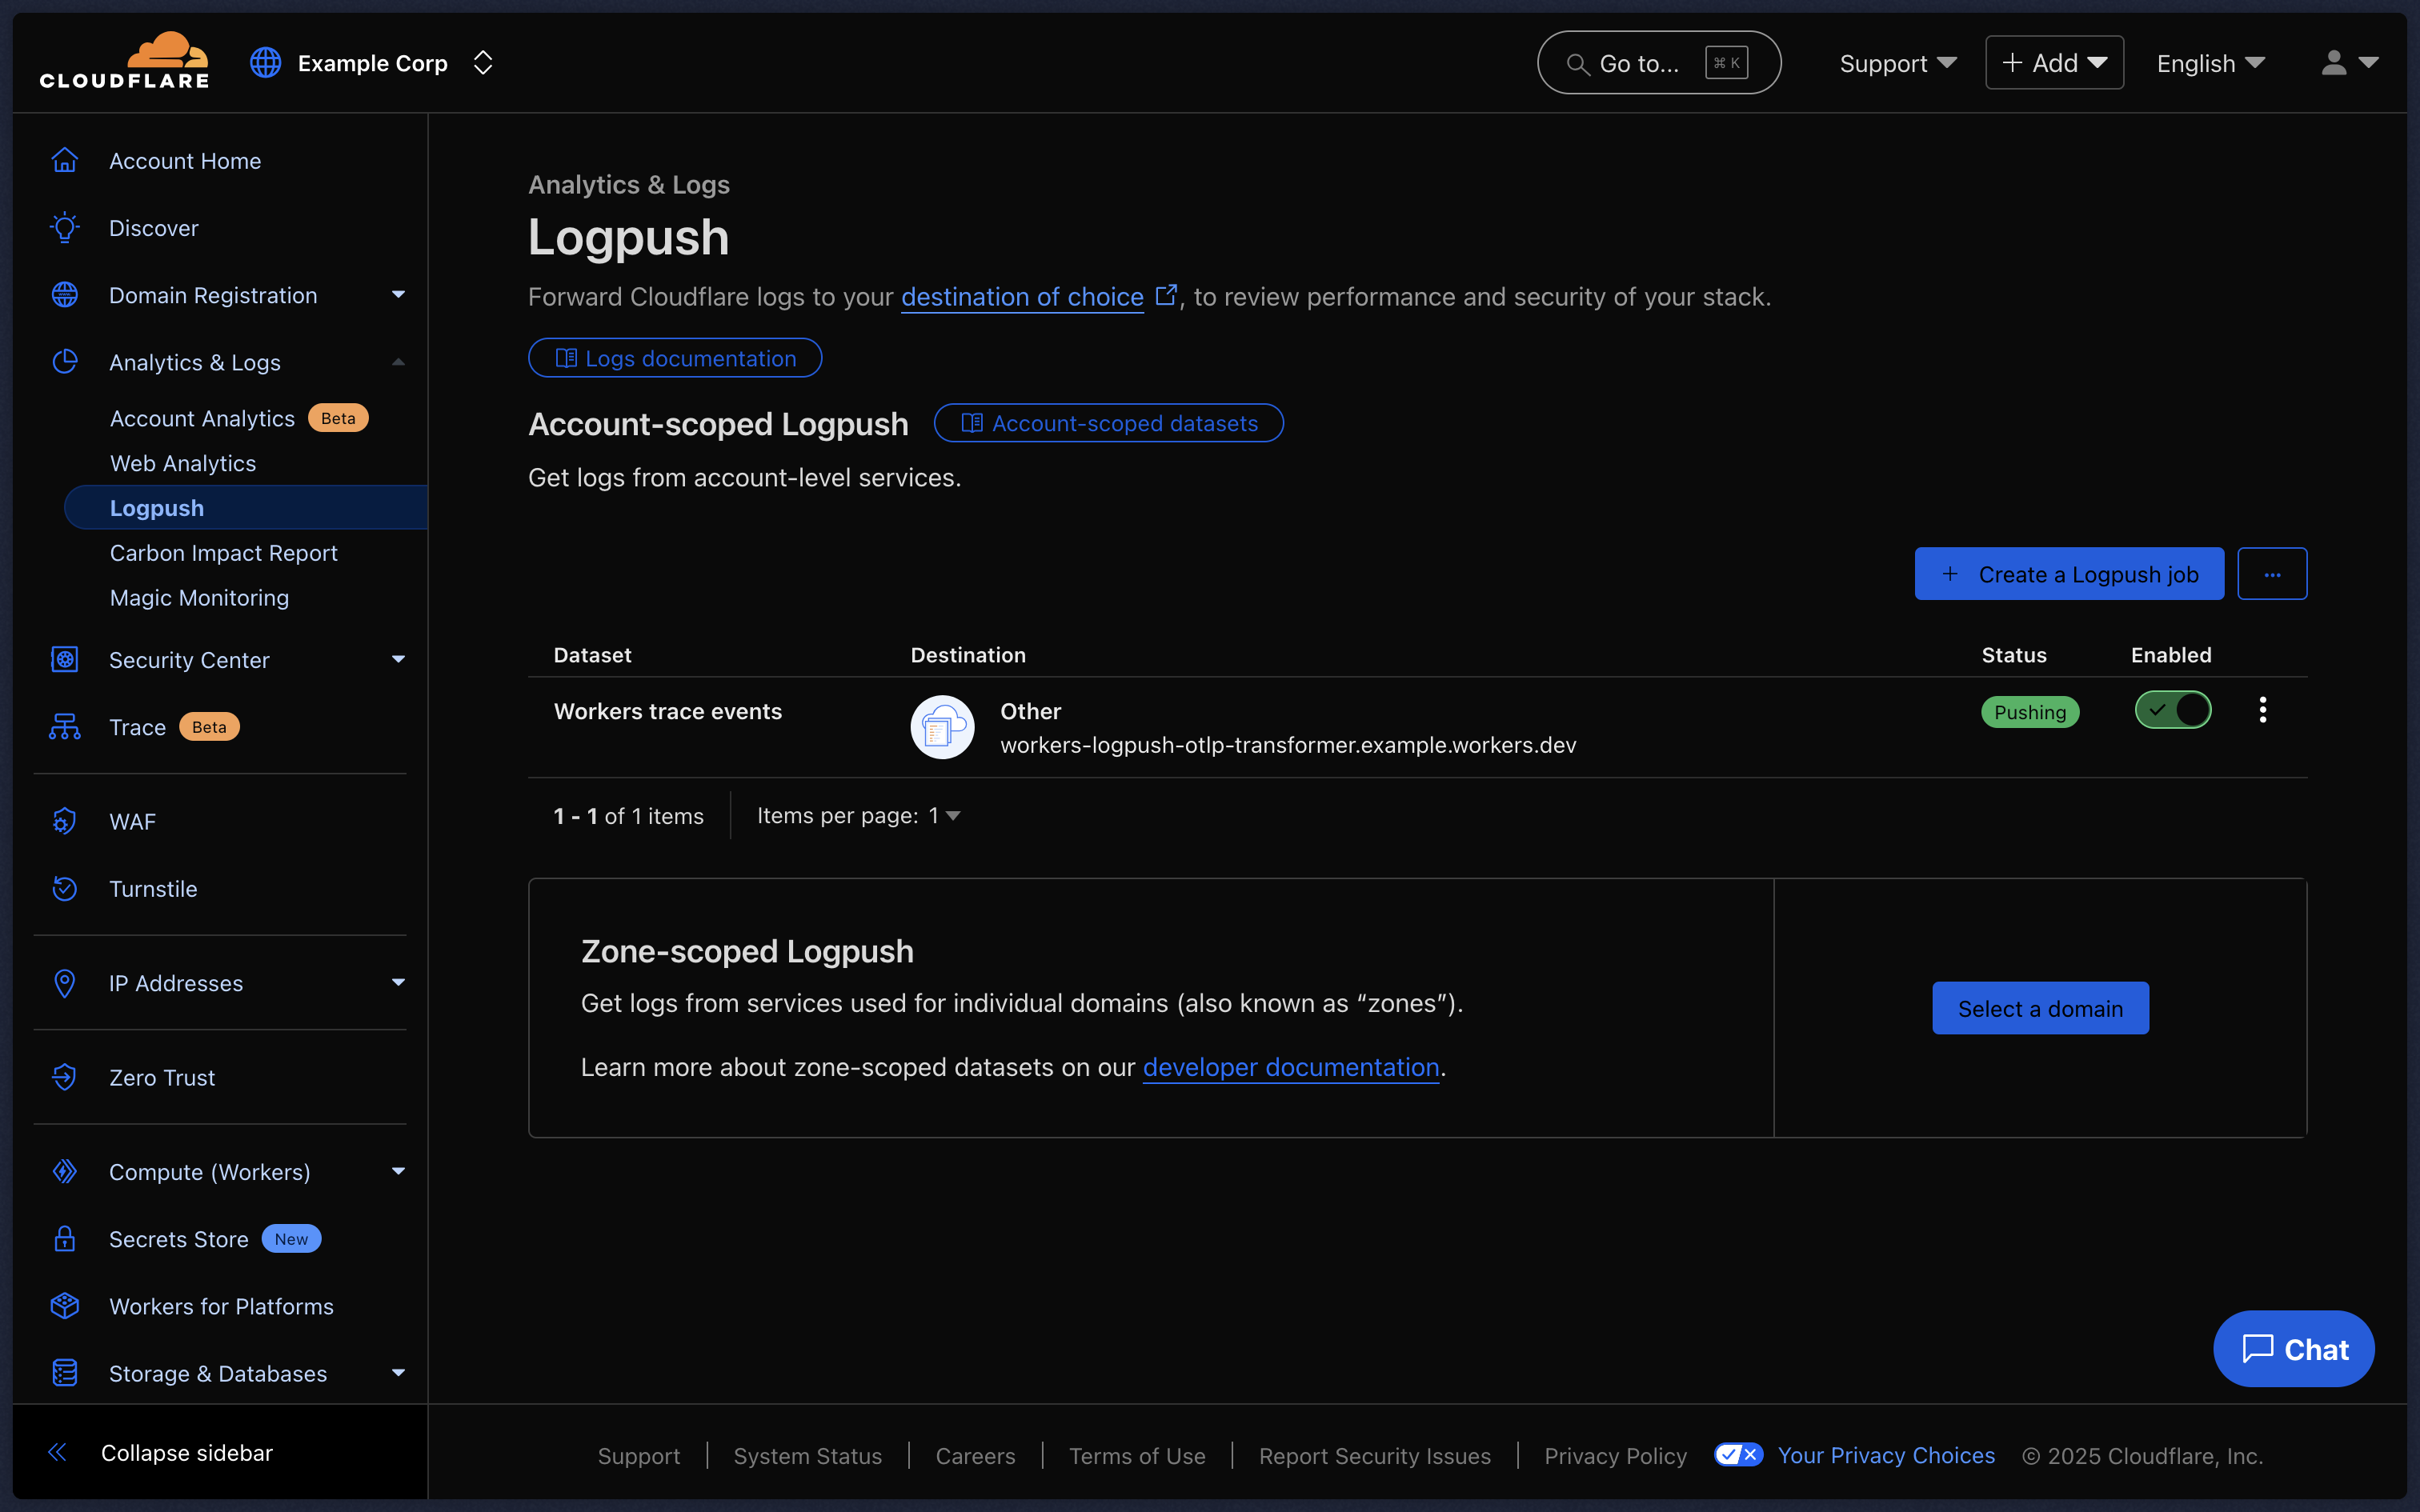Click the Account Home house icon

pos(65,161)
